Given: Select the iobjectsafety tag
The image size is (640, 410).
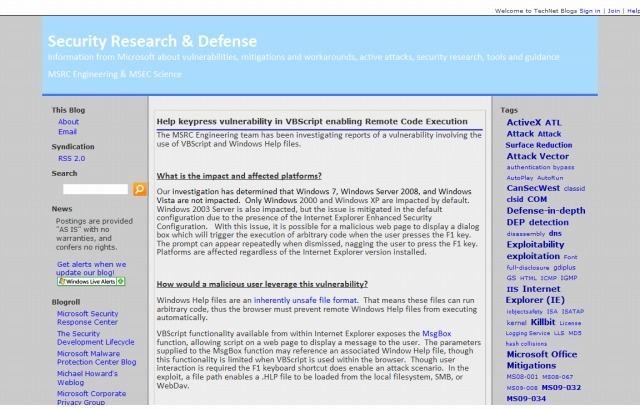Looking at the screenshot, I should 524,312.
